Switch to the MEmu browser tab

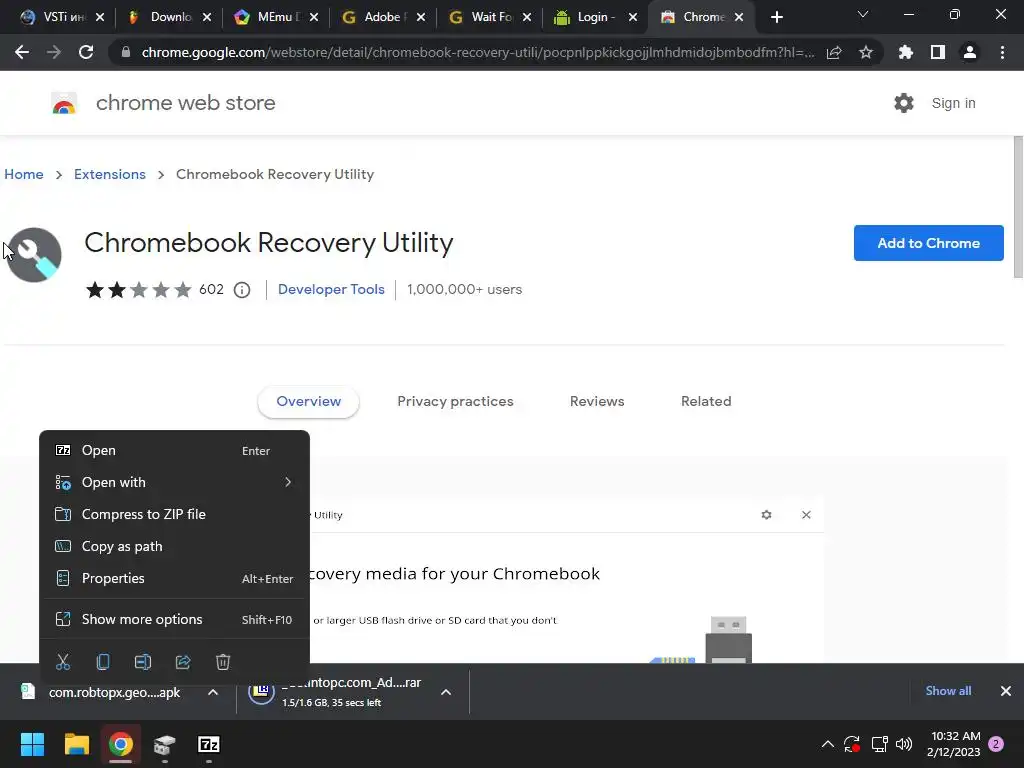(276, 17)
